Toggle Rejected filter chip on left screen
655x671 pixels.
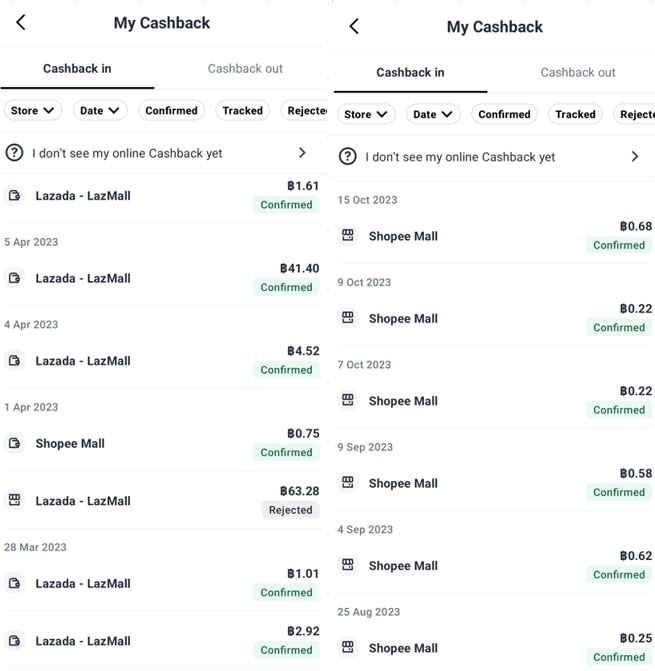point(304,110)
